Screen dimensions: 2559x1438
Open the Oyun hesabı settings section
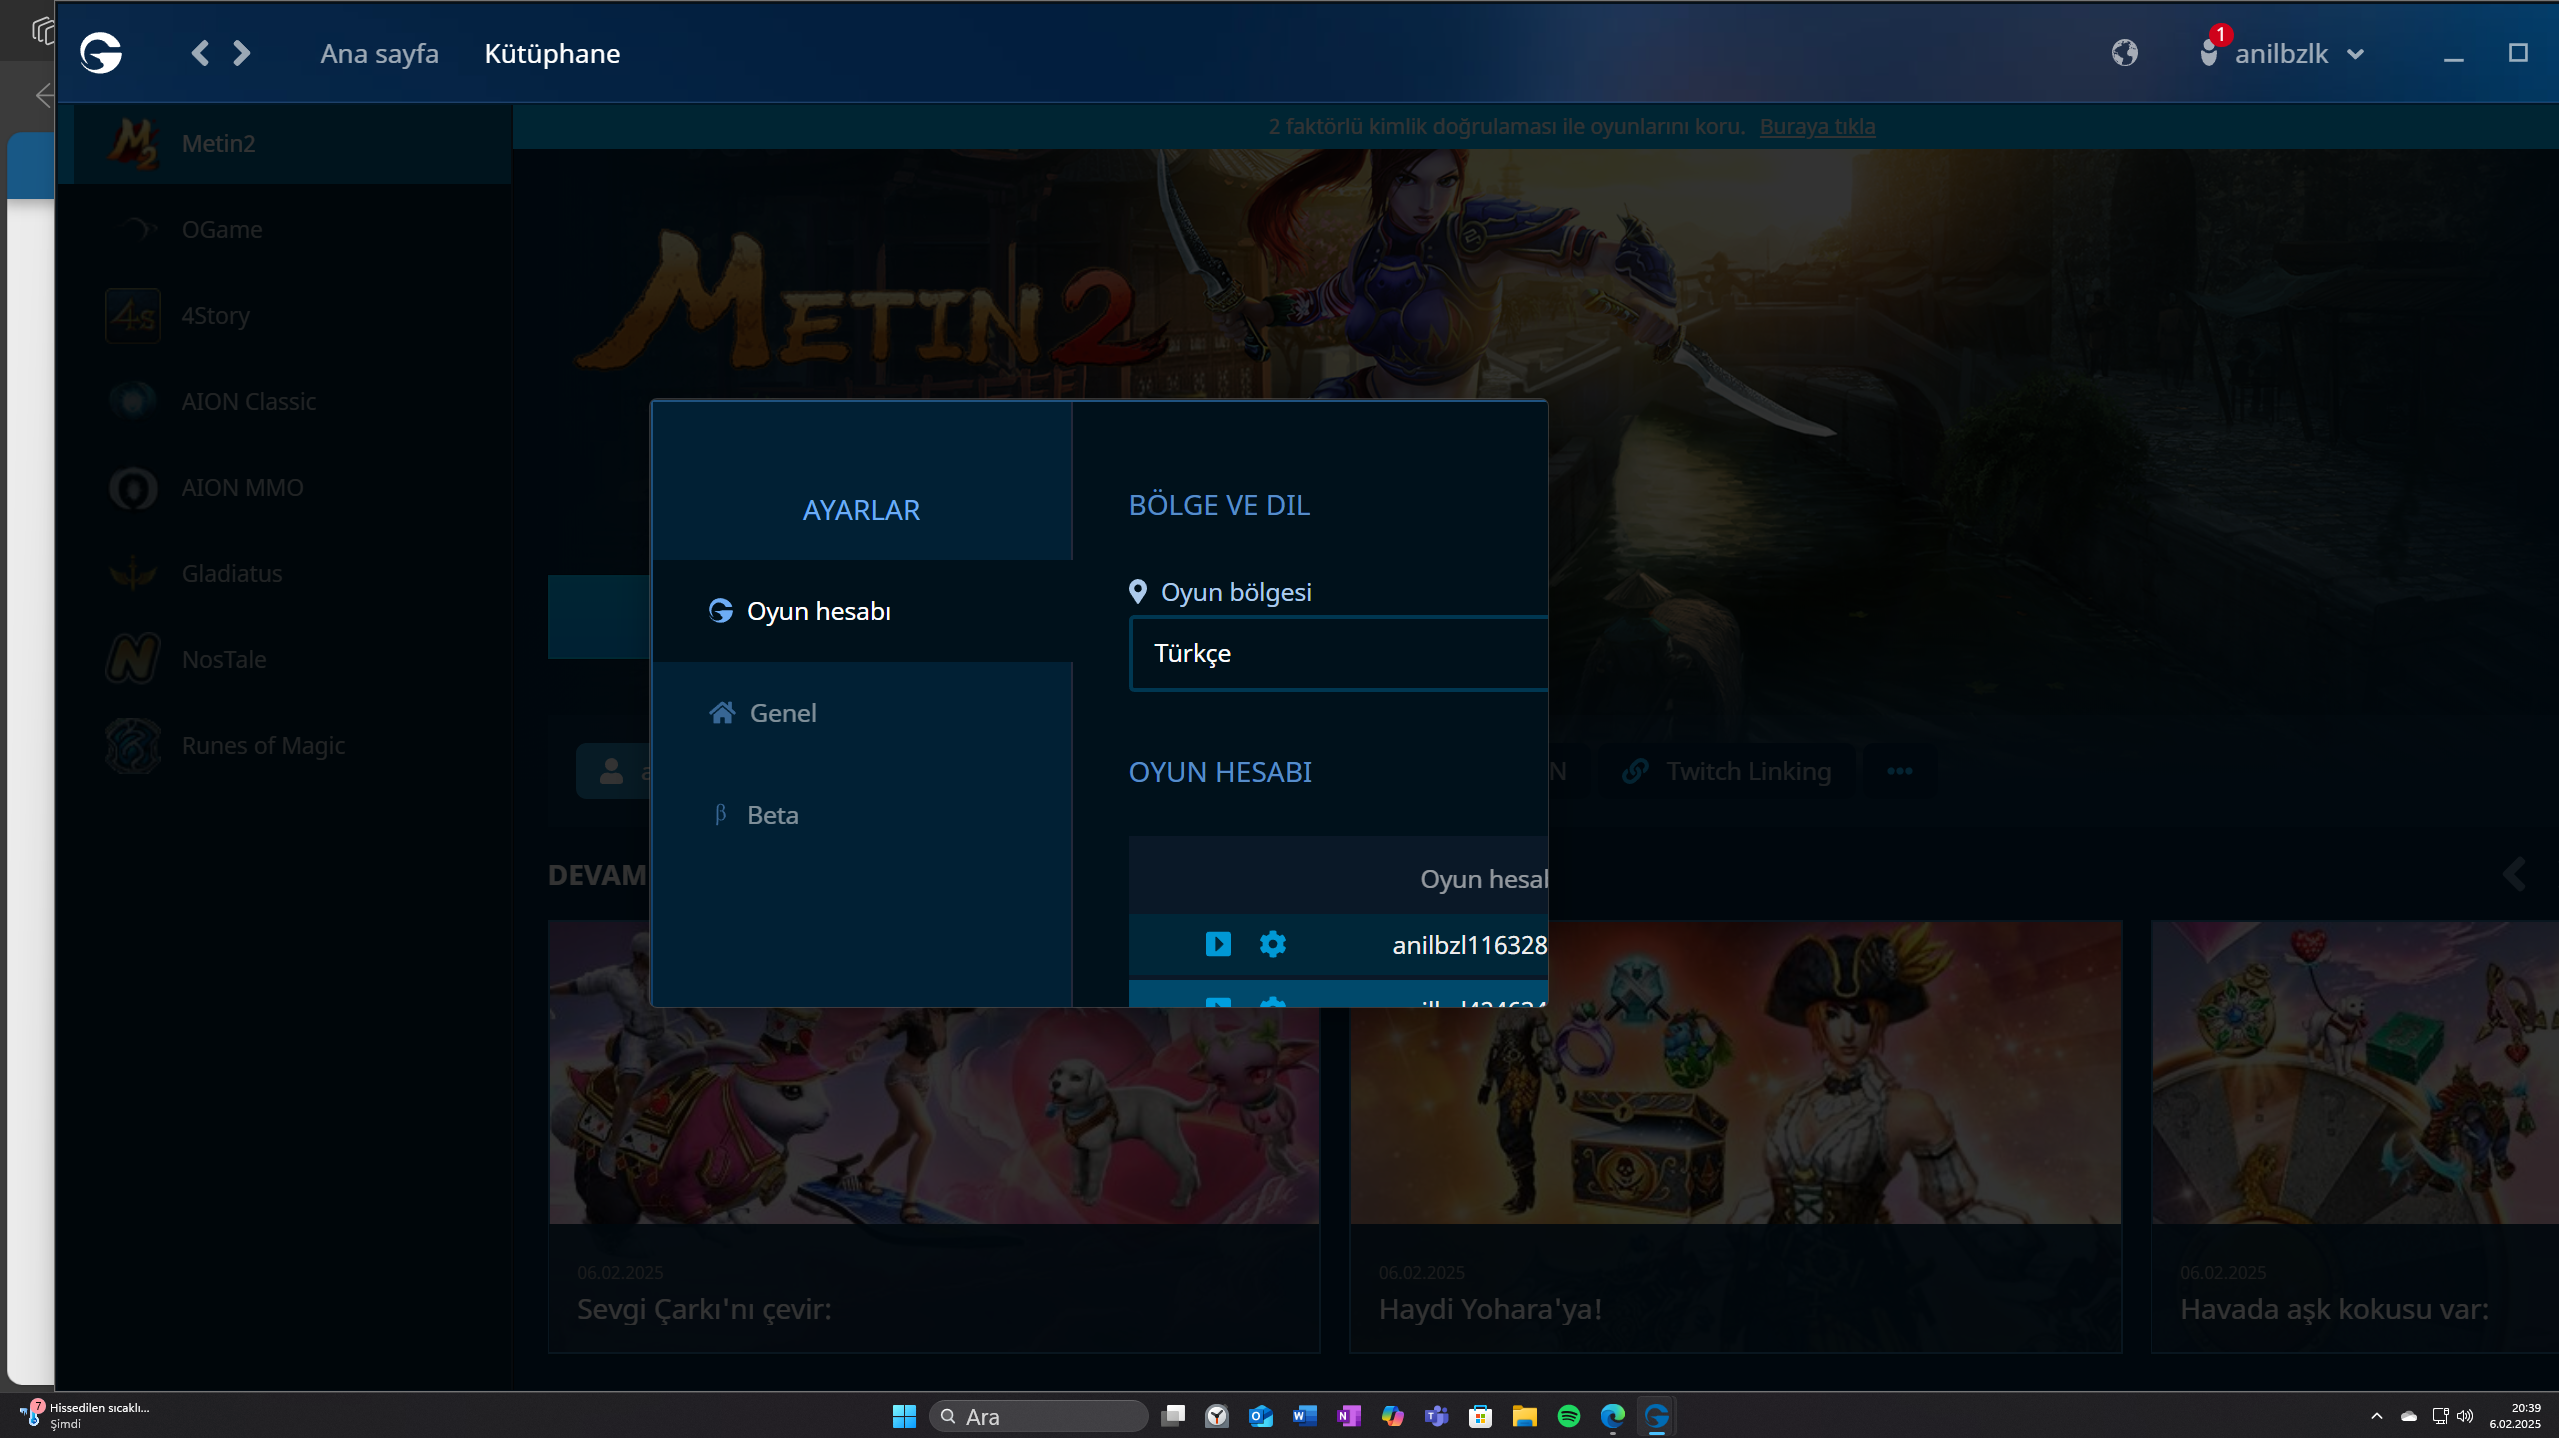[818, 611]
